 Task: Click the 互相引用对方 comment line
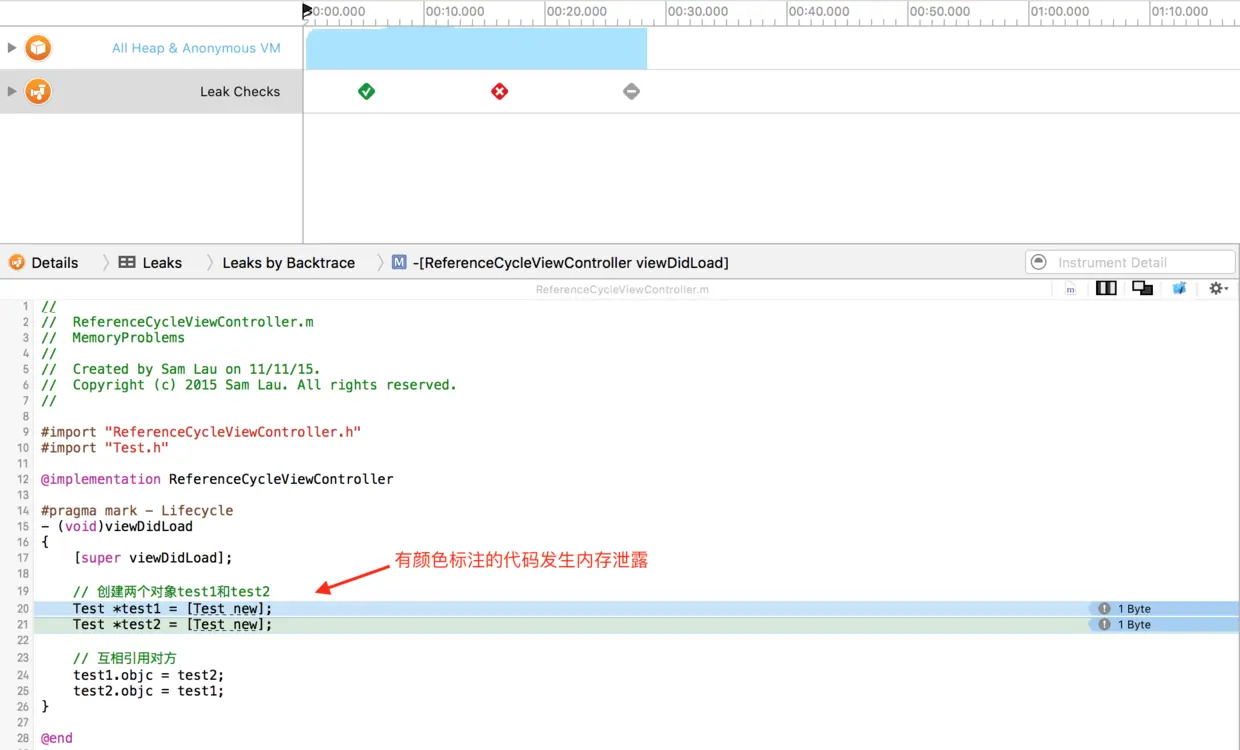(x=124, y=658)
